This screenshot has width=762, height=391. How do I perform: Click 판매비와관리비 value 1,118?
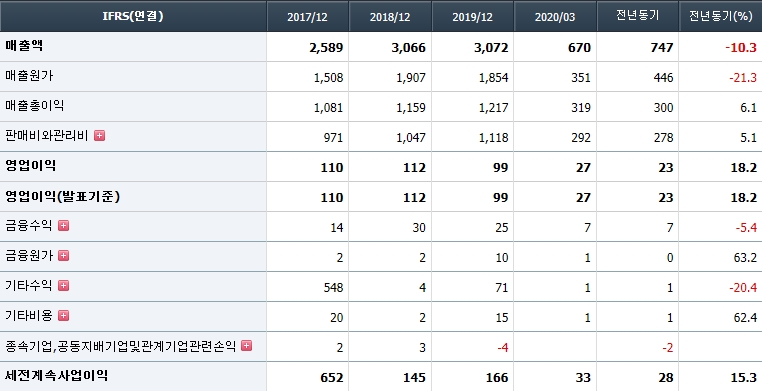(x=494, y=138)
